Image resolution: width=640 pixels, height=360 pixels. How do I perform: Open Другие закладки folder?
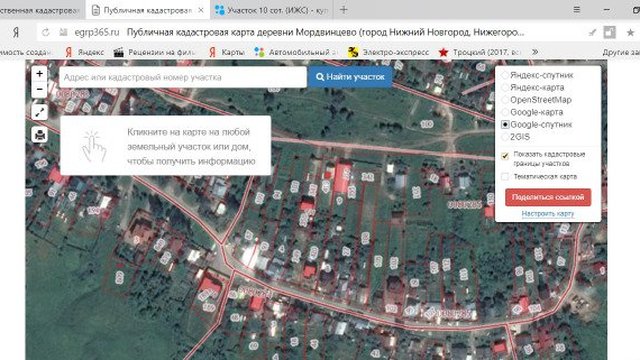(x=621, y=52)
